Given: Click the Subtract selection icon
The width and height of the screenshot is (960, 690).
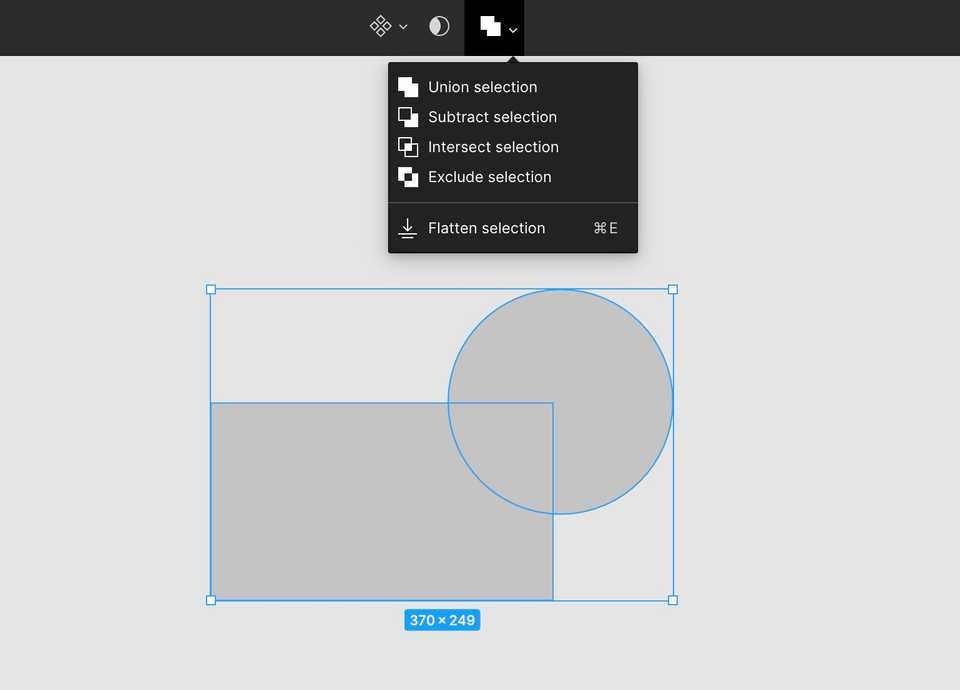Looking at the screenshot, I should tap(407, 117).
